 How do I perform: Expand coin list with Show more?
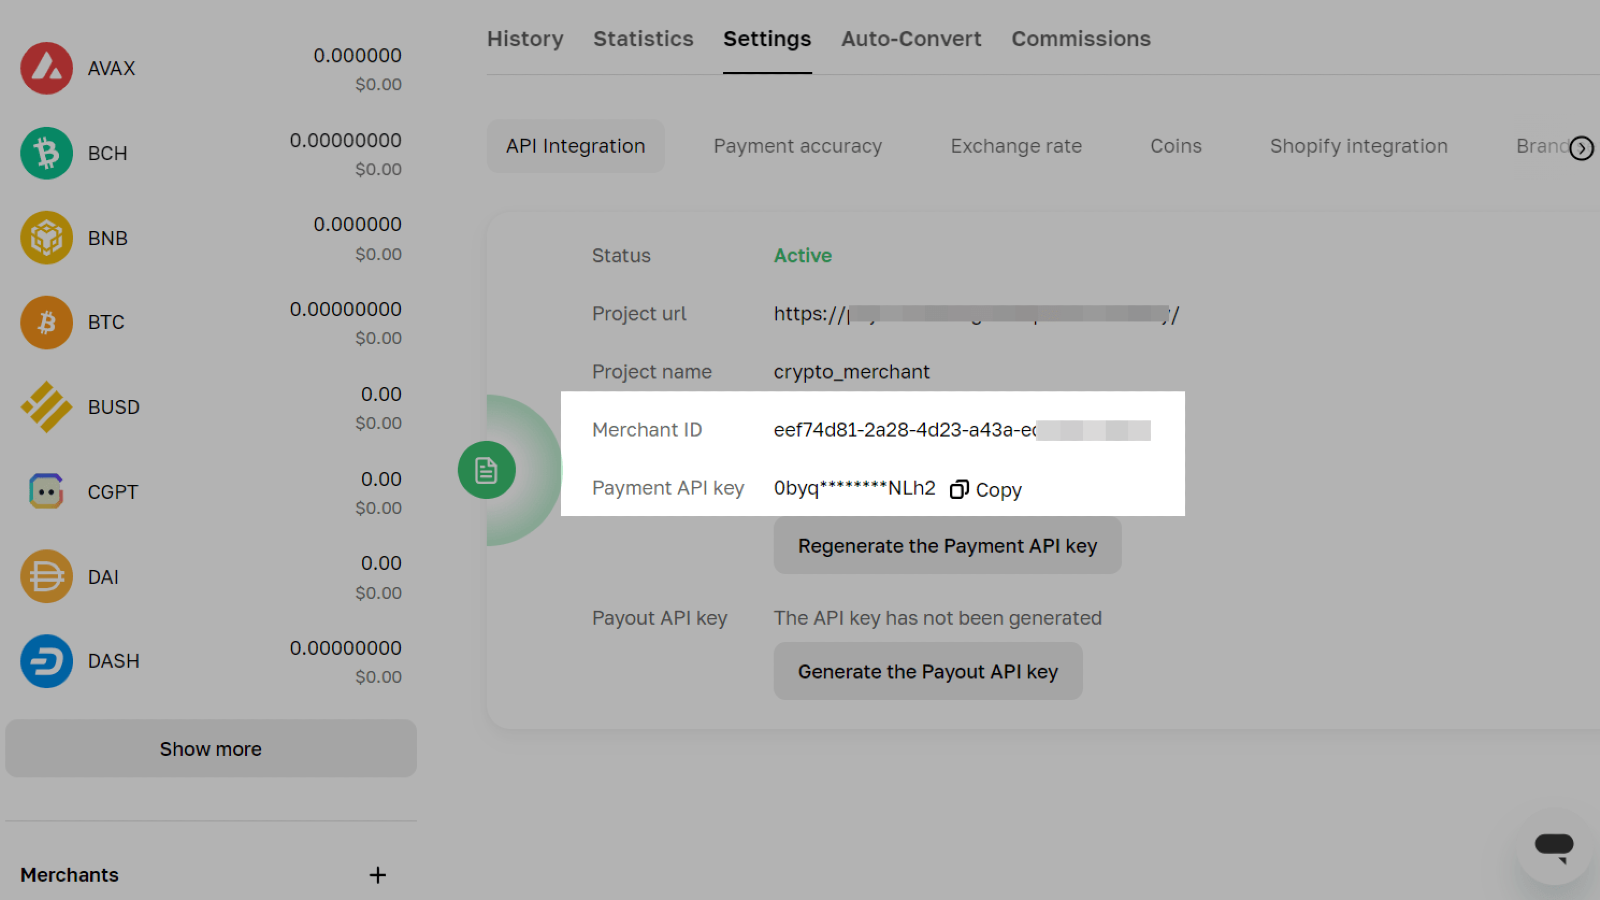point(211,749)
